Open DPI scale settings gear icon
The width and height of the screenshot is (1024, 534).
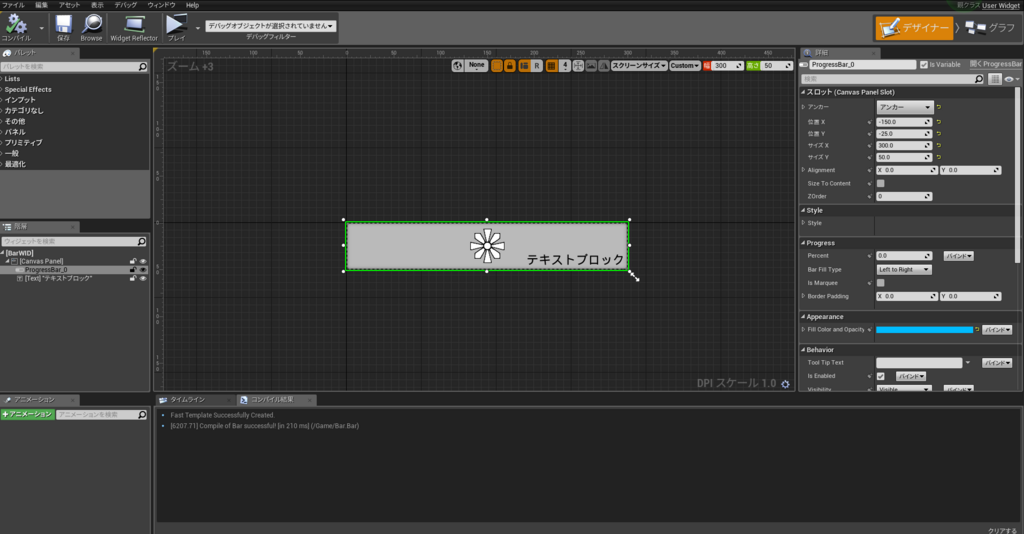point(786,384)
